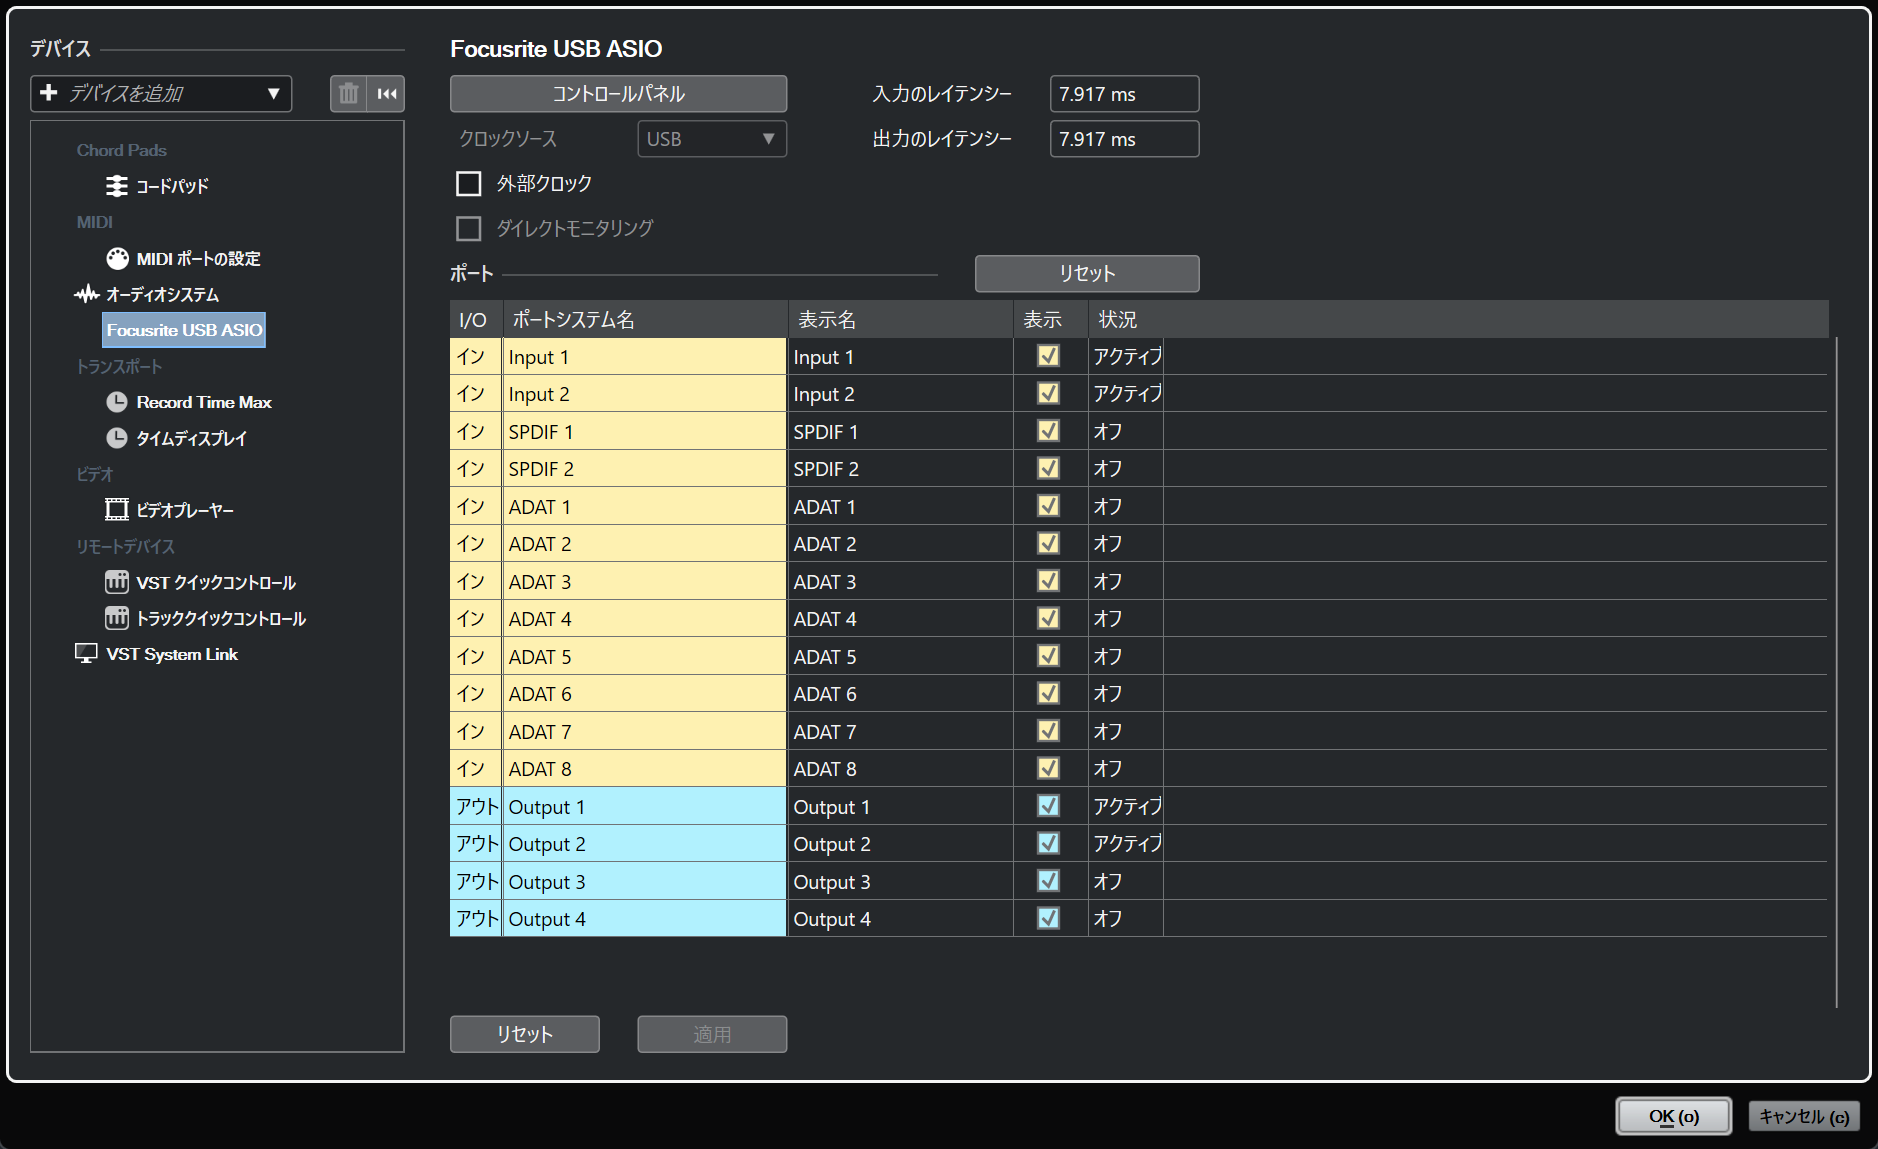Click the コントロールパネル button
This screenshot has height=1149, width=1878.
618,94
